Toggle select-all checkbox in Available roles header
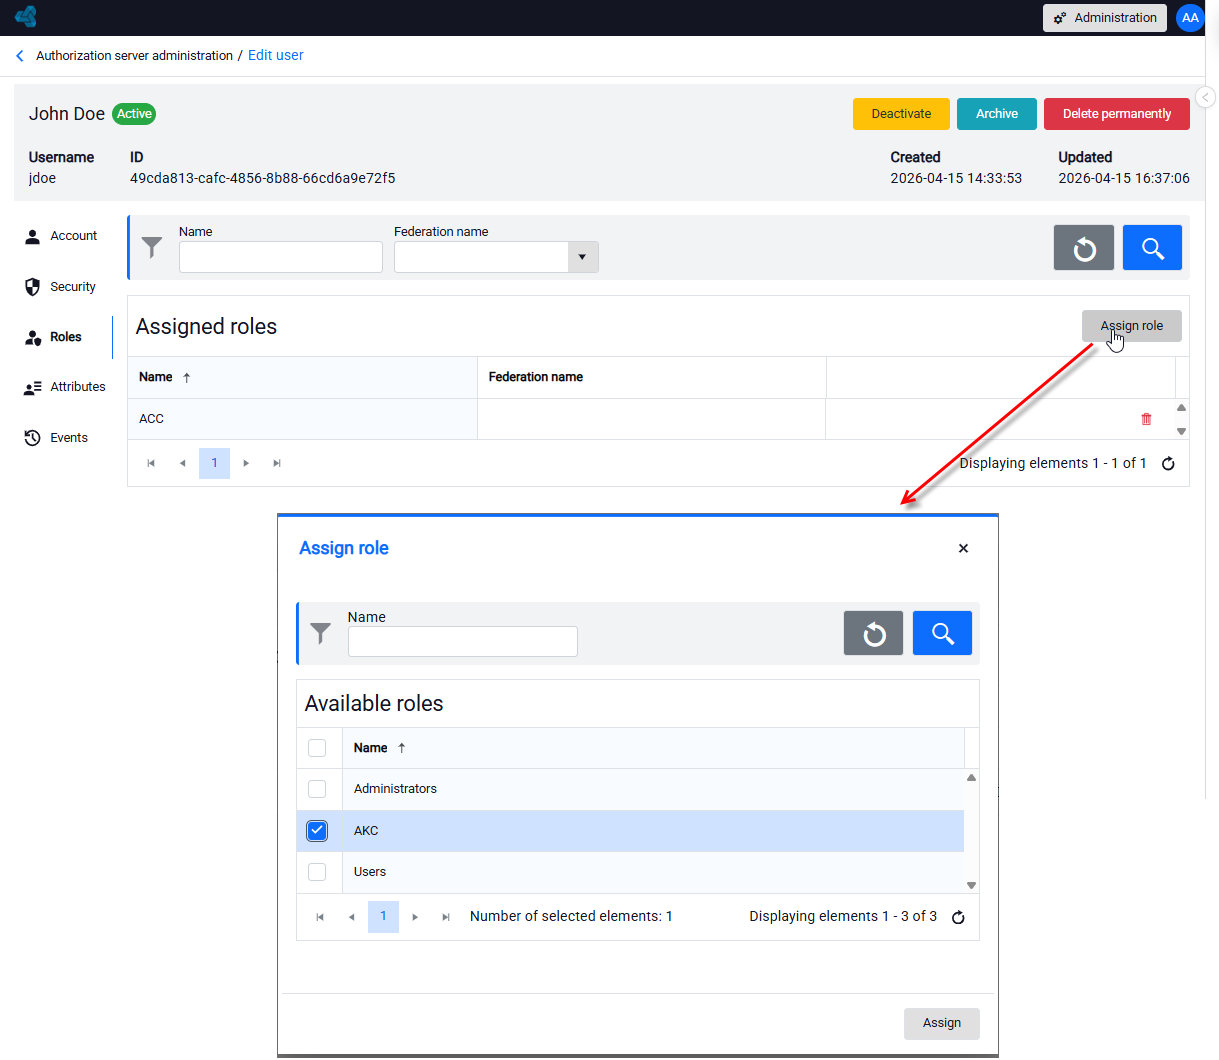1219x1060 pixels. (317, 748)
